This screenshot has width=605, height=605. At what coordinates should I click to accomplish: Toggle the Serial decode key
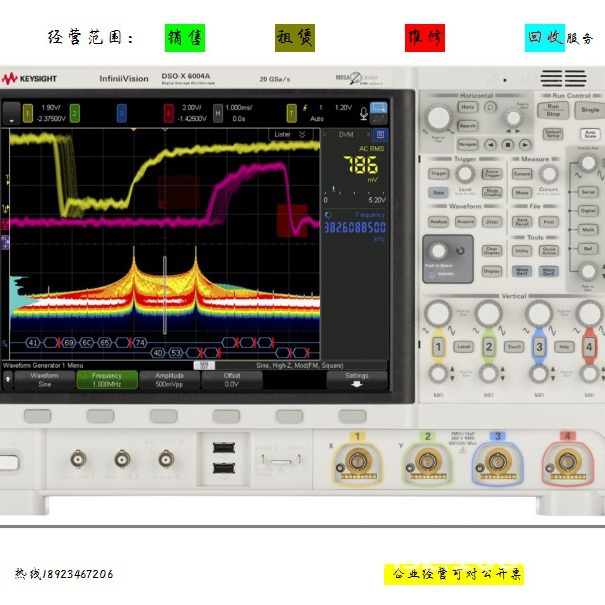point(588,192)
